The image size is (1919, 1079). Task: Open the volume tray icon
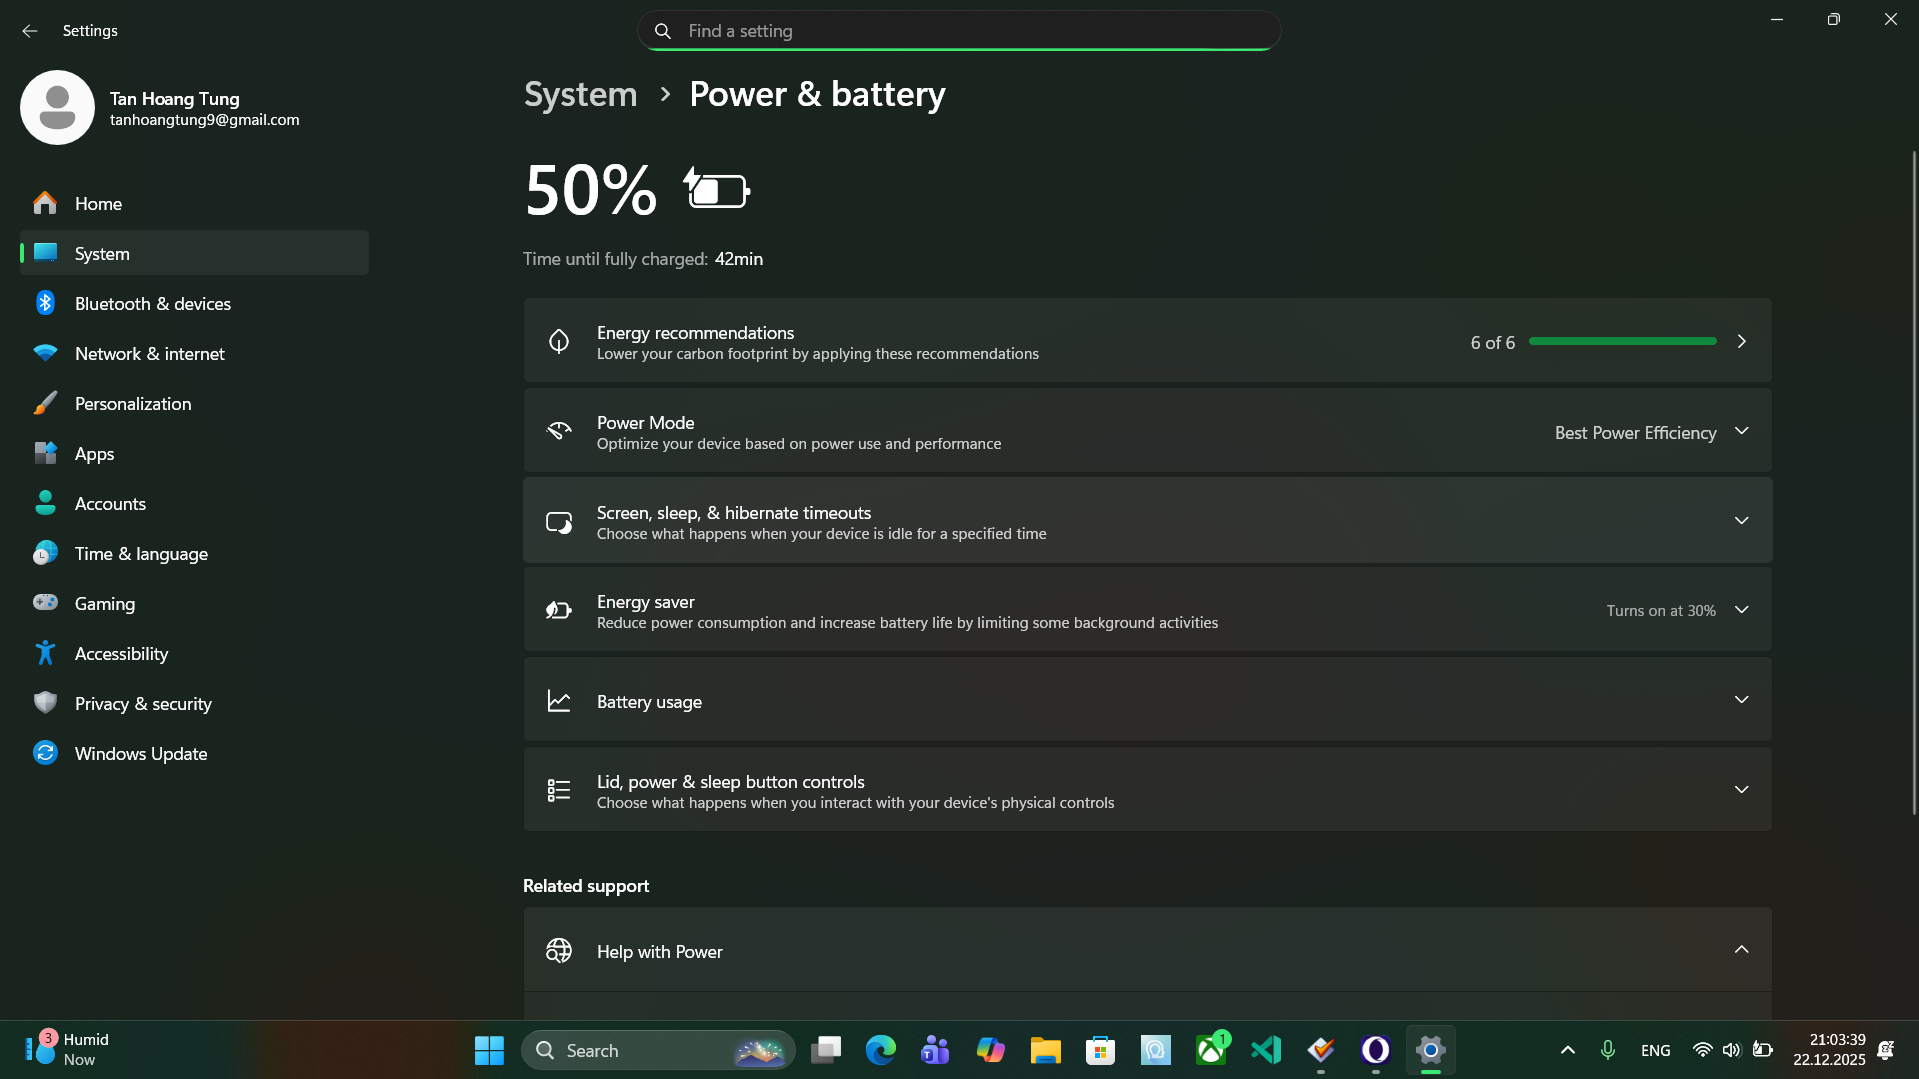click(x=1732, y=1050)
